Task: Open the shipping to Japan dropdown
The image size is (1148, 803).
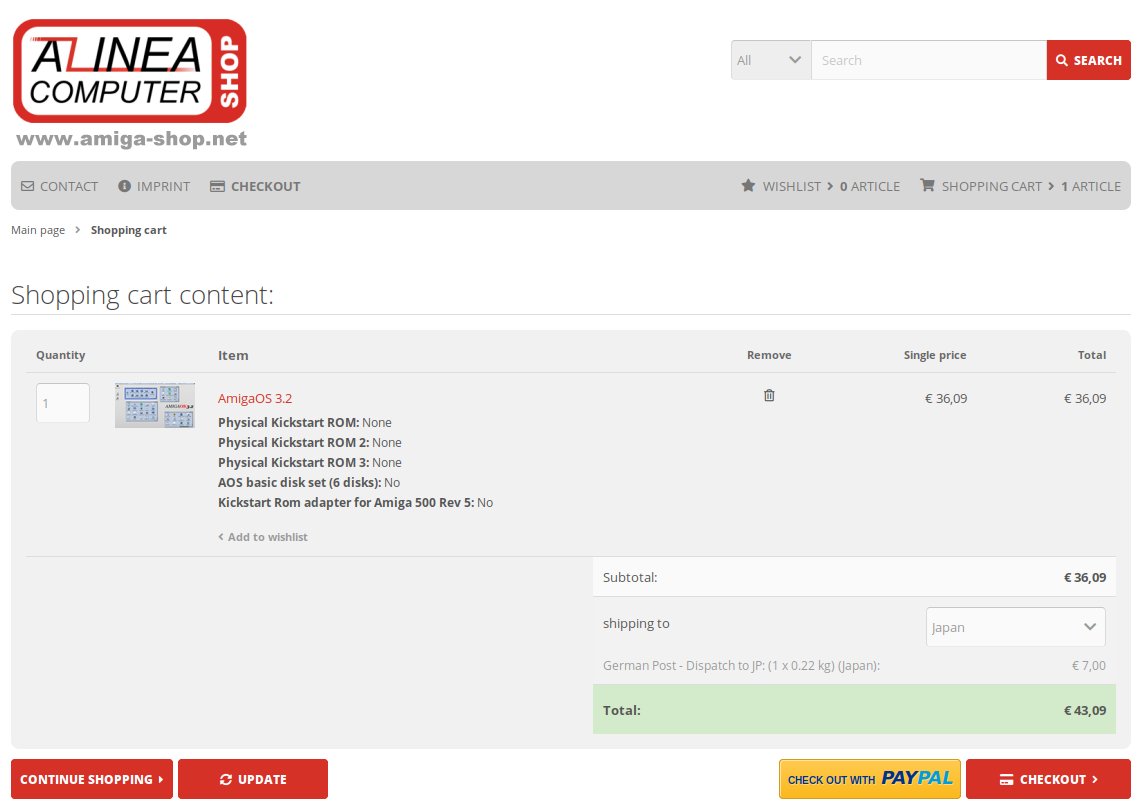Action: [1015, 627]
